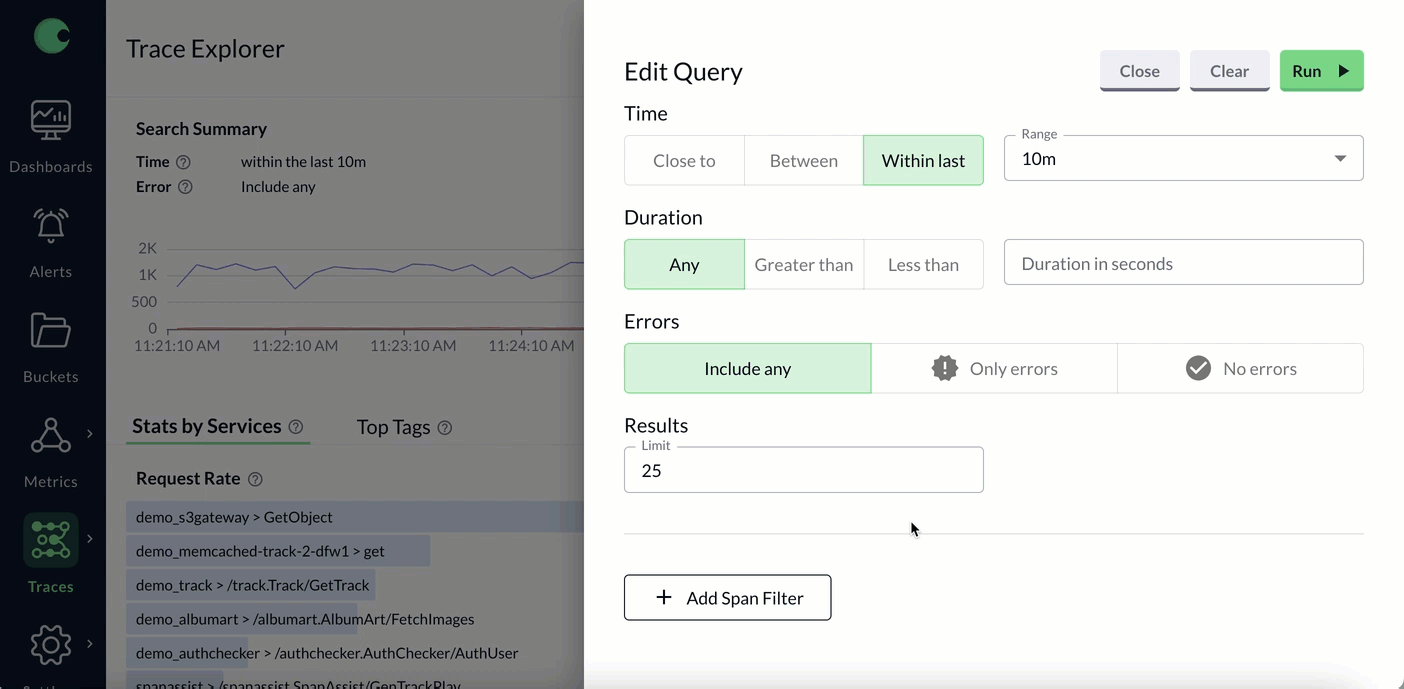Click the Duration in seconds field
Viewport: 1404px width, 689px height.
tap(1183, 262)
